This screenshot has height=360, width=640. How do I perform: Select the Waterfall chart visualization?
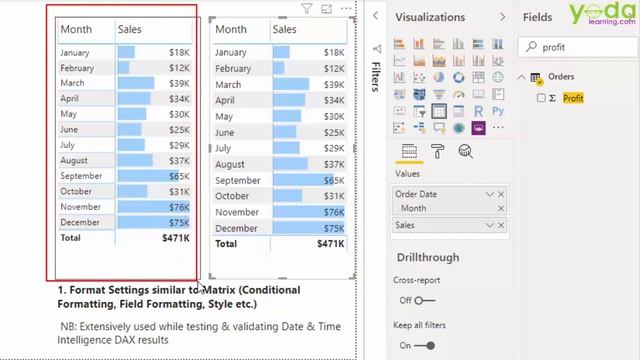(x=399, y=77)
